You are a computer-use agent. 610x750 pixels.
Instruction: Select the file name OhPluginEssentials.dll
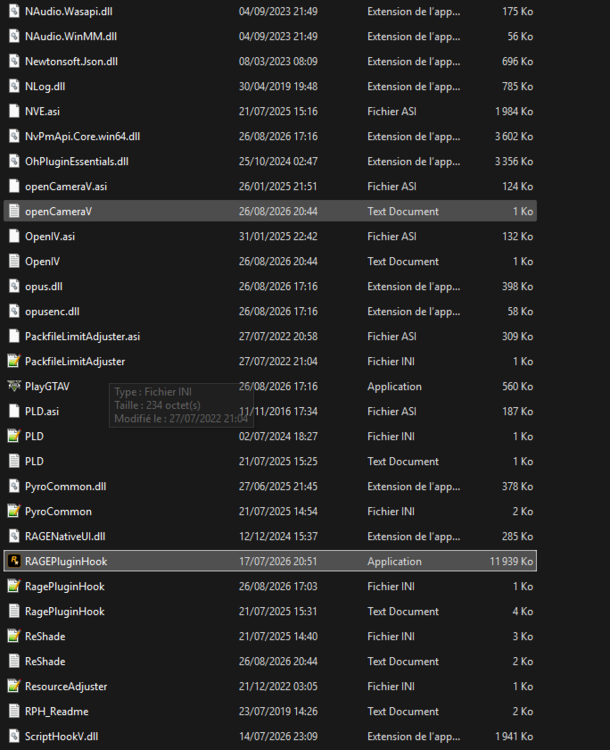click(77, 161)
